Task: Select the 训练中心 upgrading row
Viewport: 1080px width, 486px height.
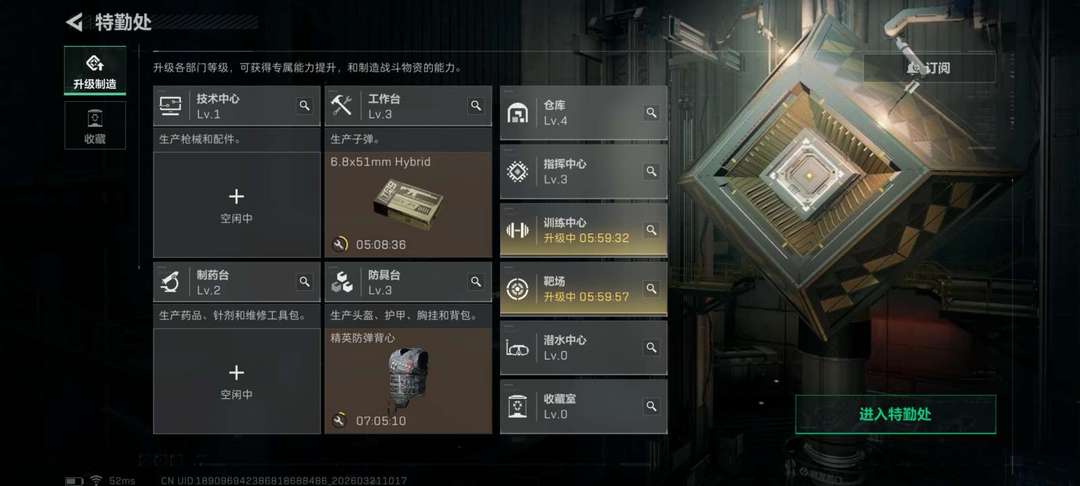Action: click(x=583, y=230)
